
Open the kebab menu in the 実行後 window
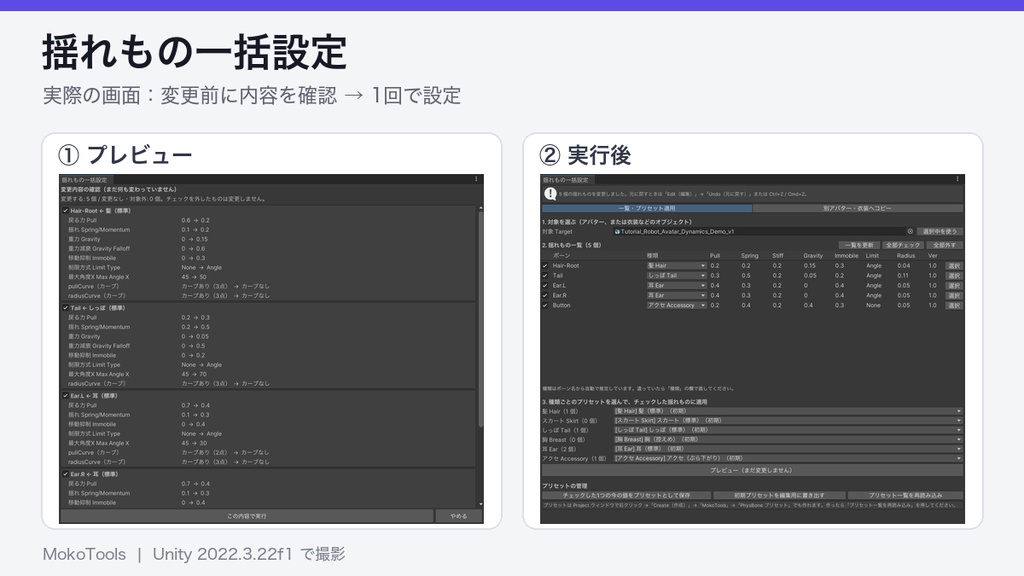pos(957,179)
